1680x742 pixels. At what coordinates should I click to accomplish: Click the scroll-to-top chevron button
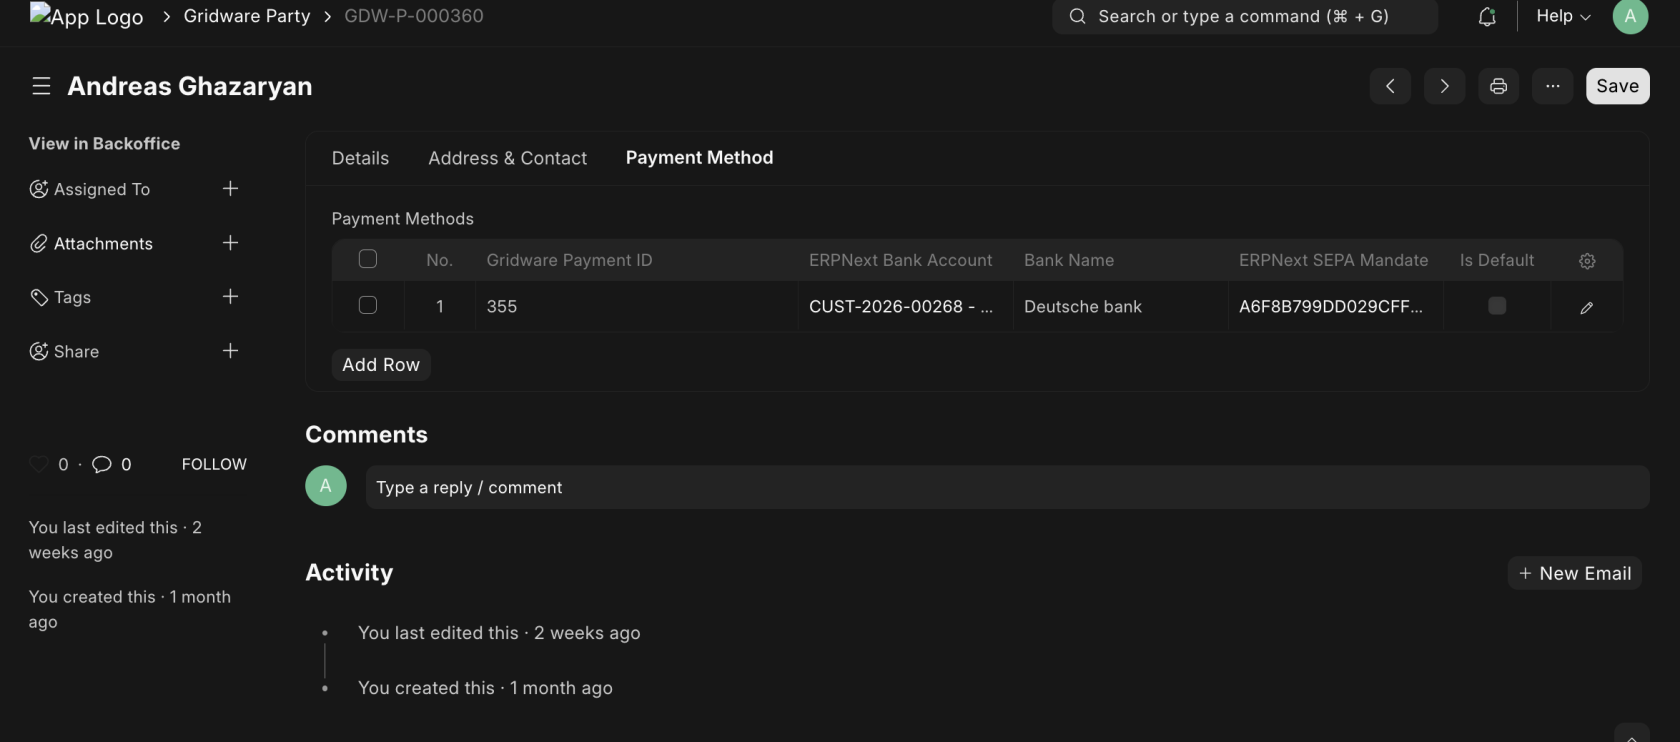point(1631,734)
